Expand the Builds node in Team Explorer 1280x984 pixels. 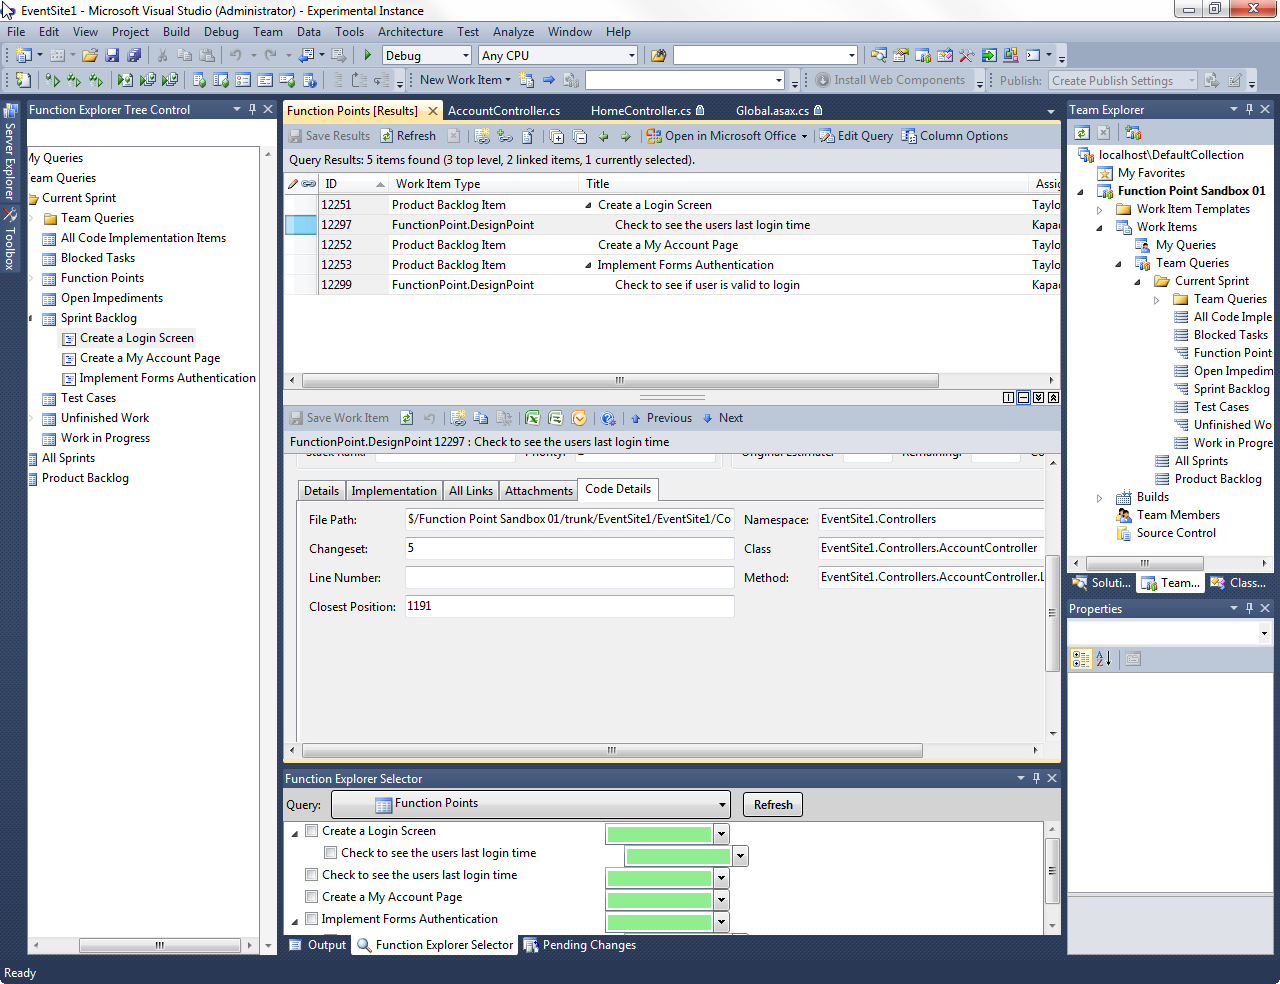click(1099, 497)
